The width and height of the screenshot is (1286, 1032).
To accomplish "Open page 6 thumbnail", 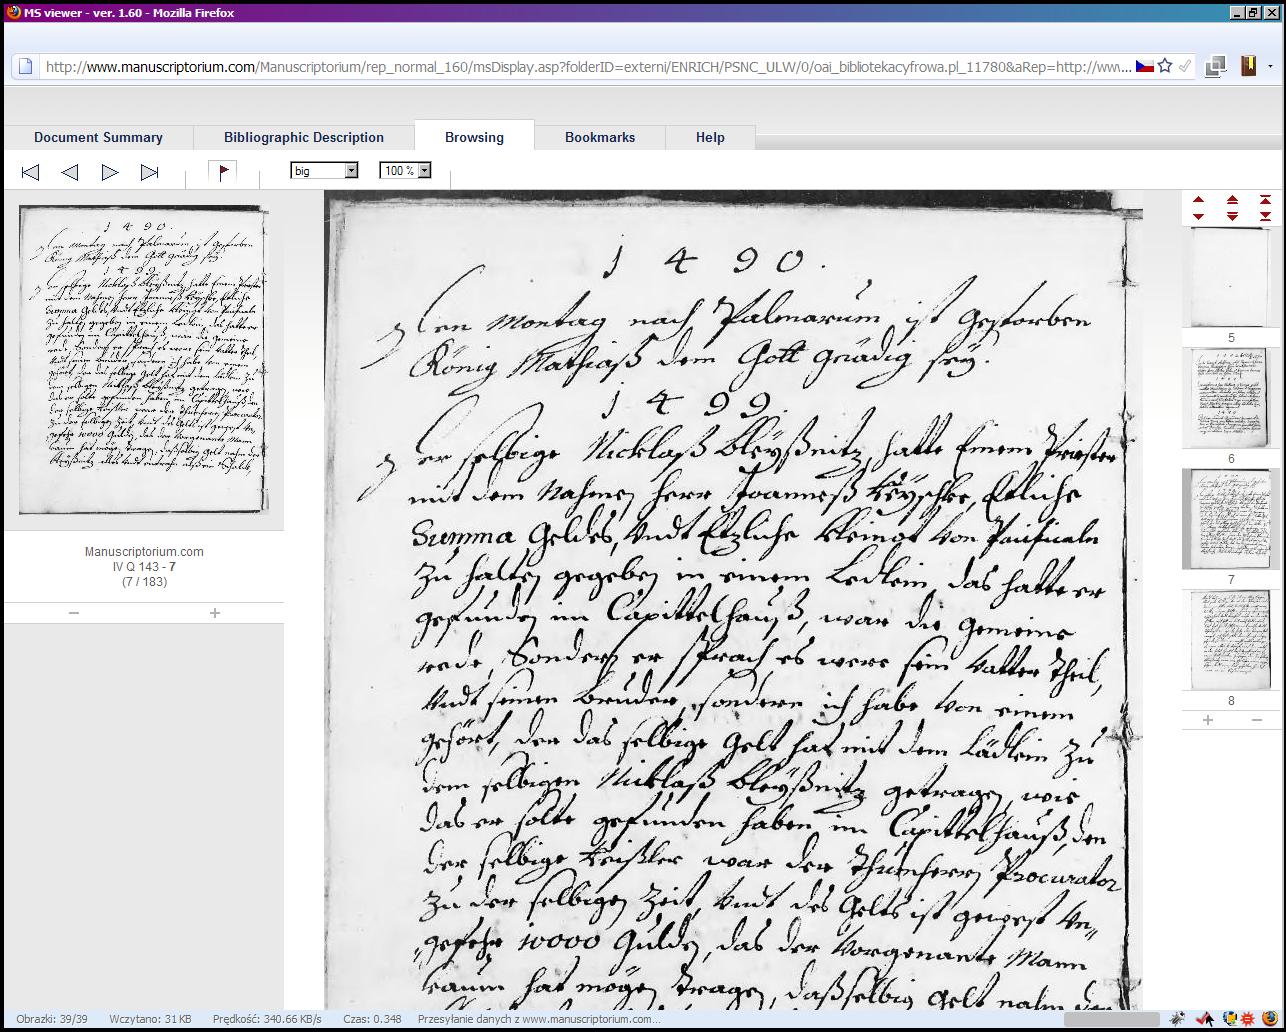I will (x=1231, y=398).
